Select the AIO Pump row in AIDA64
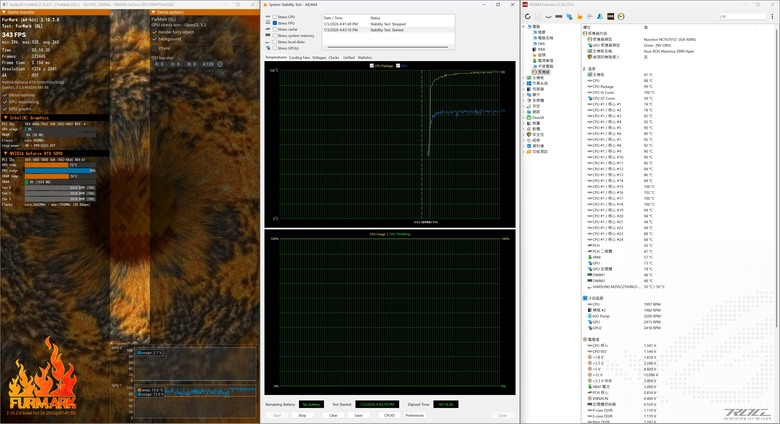 (624, 316)
